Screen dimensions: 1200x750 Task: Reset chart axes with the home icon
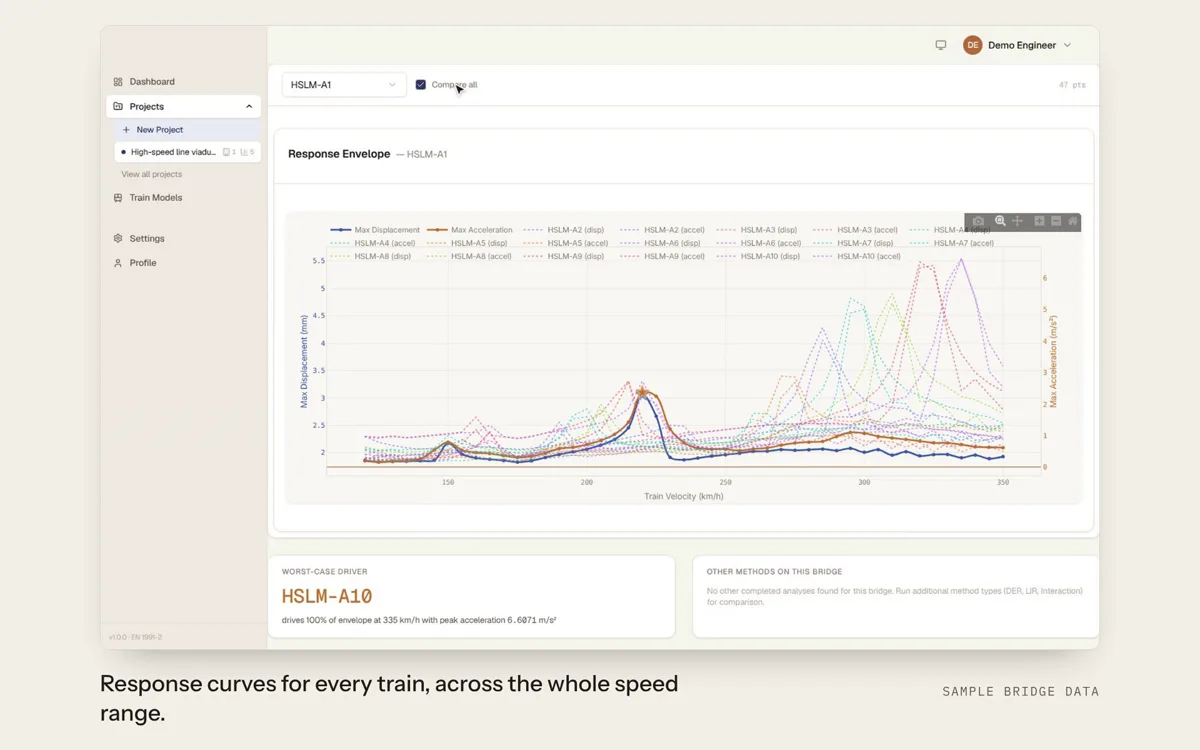[1073, 221]
